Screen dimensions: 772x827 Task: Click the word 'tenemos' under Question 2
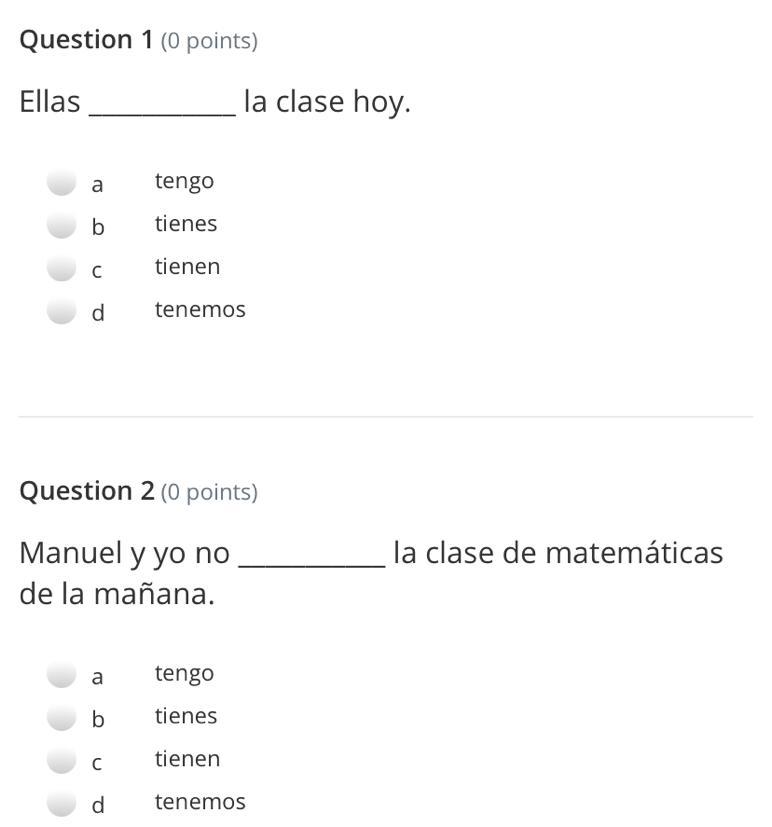point(200,802)
